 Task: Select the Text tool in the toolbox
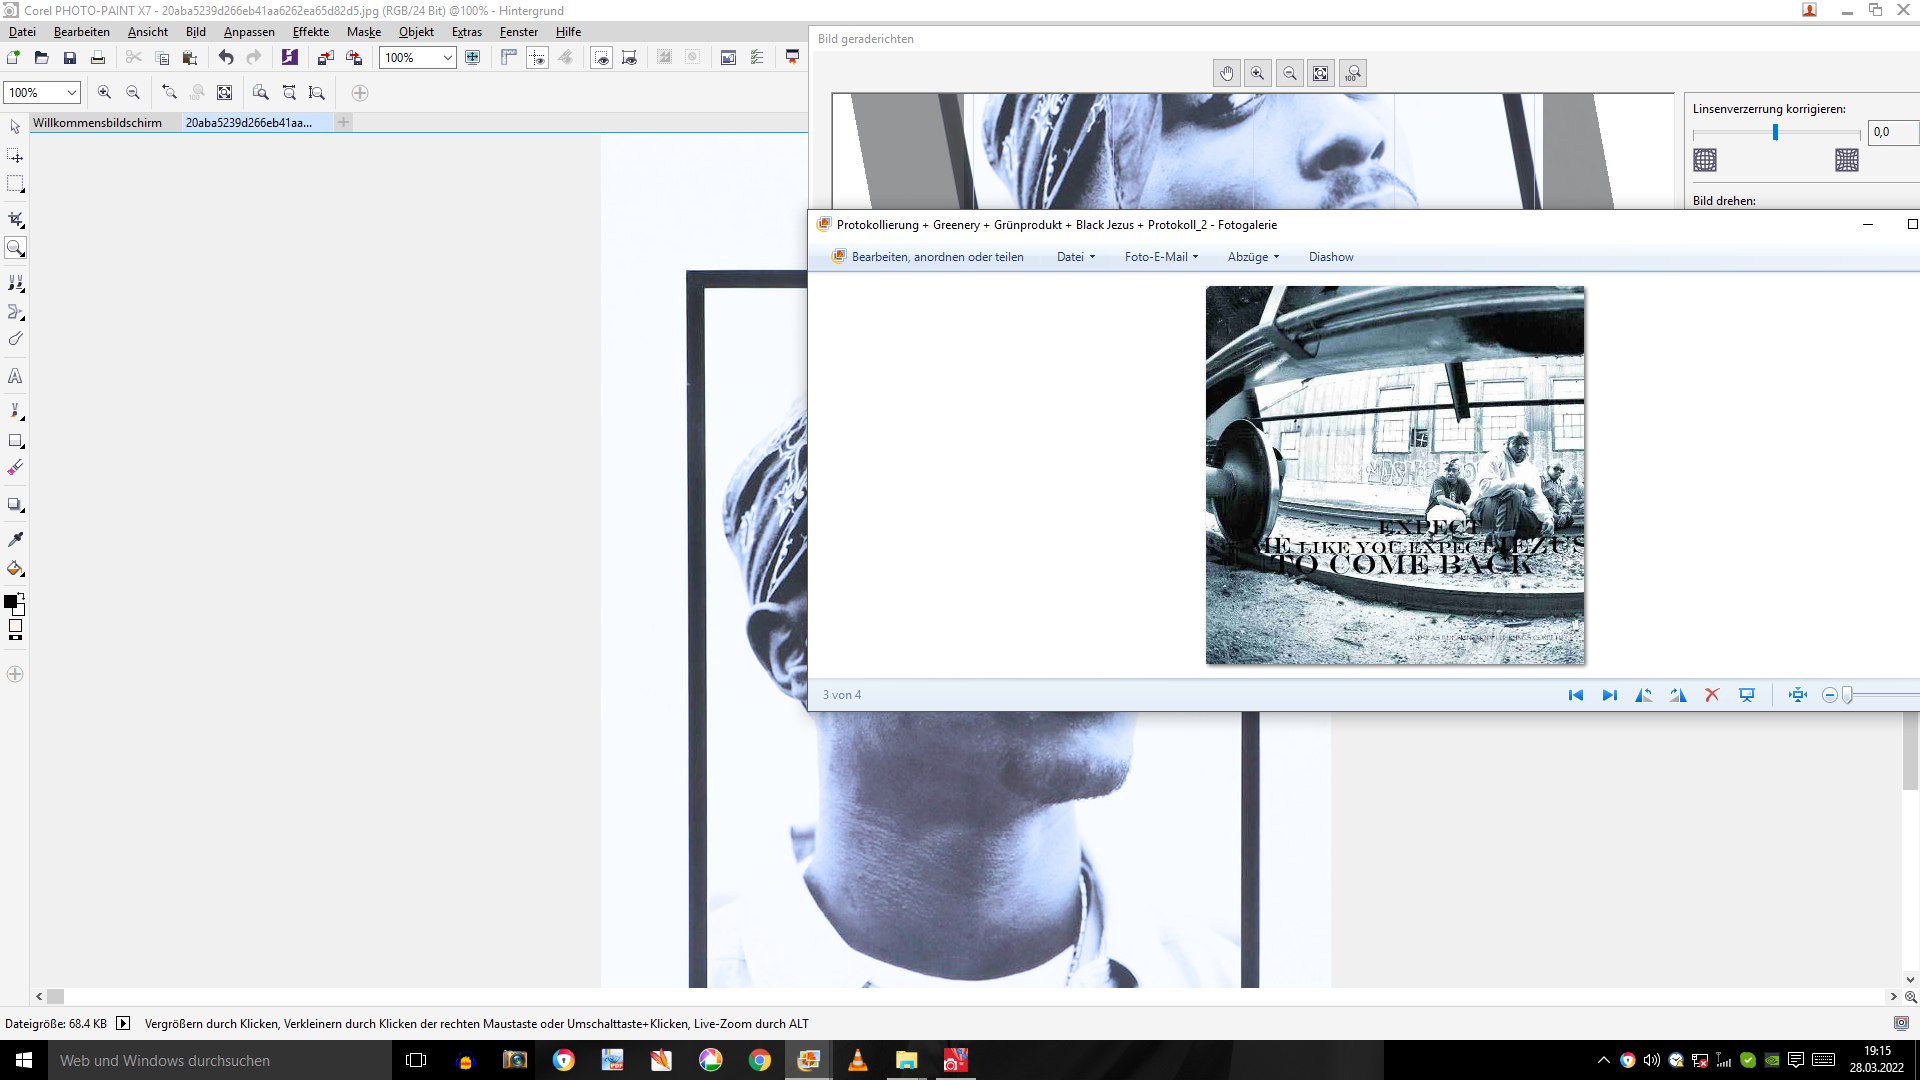pyautogui.click(x=15, y=377)
